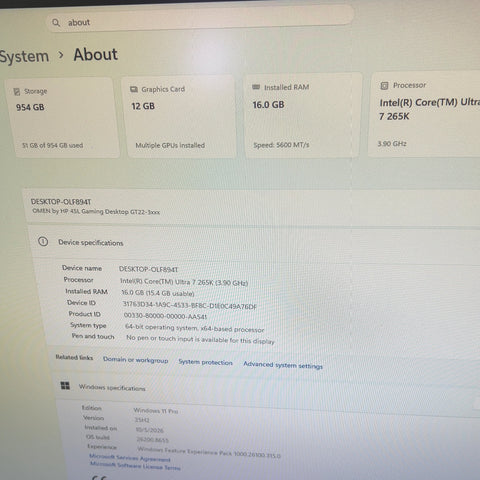
Task: Open the Installed RAM 16.0 GB card
Action: [303, 115]
